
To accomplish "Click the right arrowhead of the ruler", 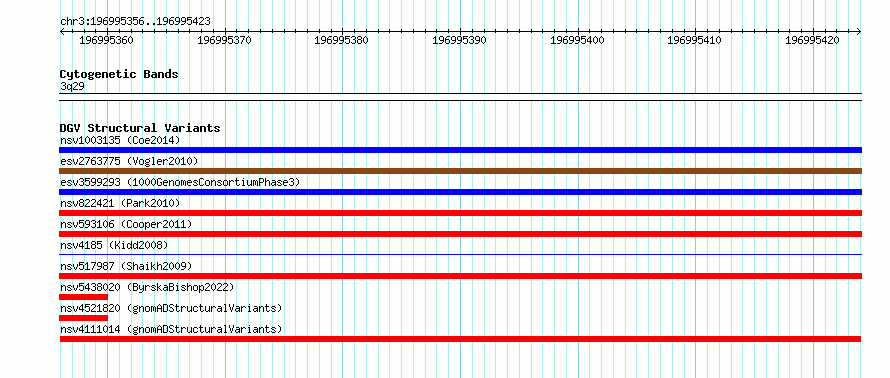I will click(859, 32).
